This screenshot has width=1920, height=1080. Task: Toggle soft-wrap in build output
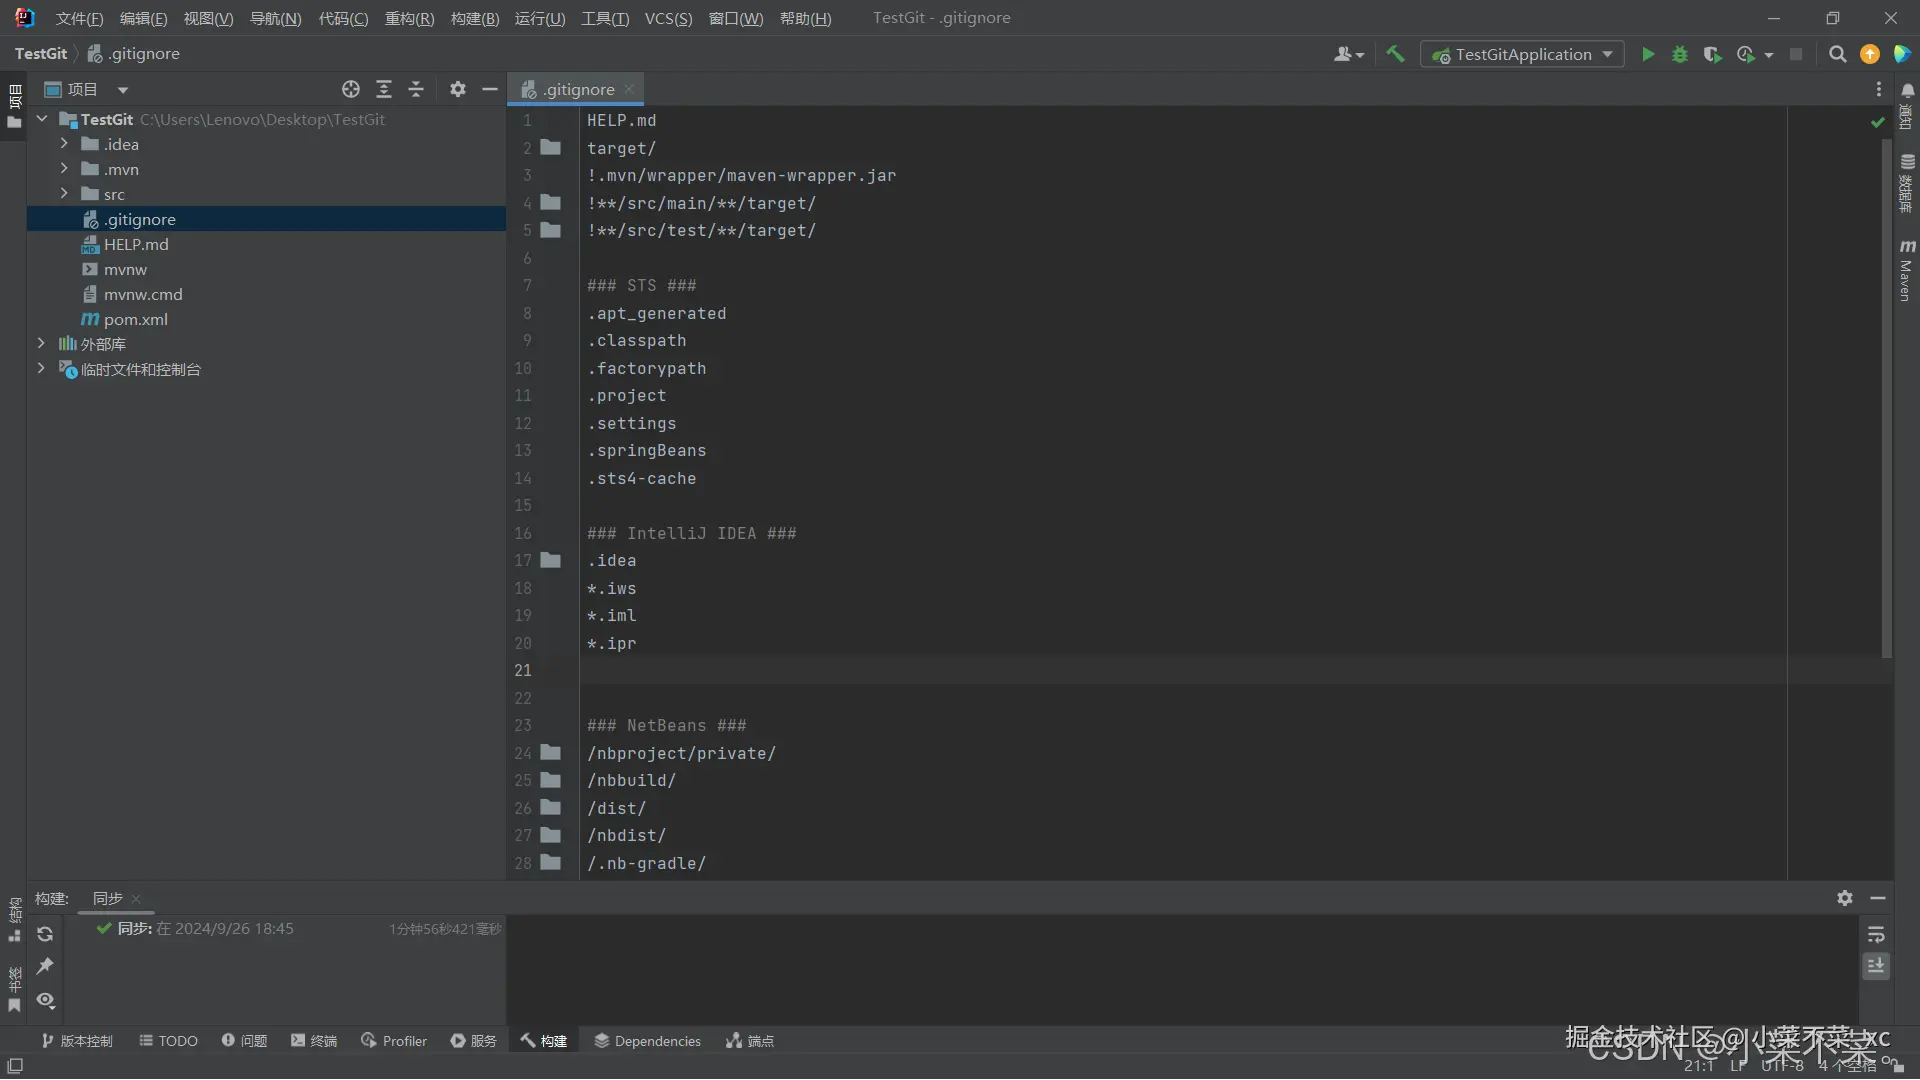[1876, 934]
